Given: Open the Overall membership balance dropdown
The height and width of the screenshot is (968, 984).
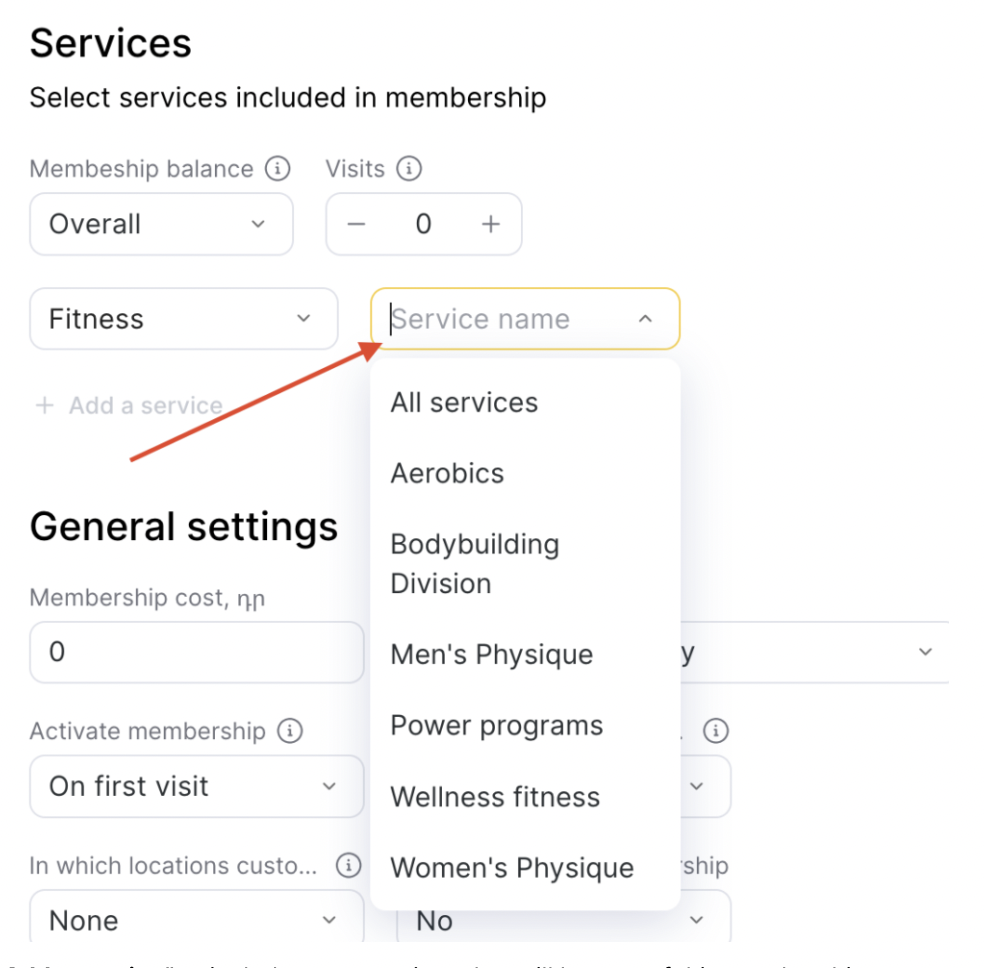Looking at the screenshot, I should click(161, 224).
